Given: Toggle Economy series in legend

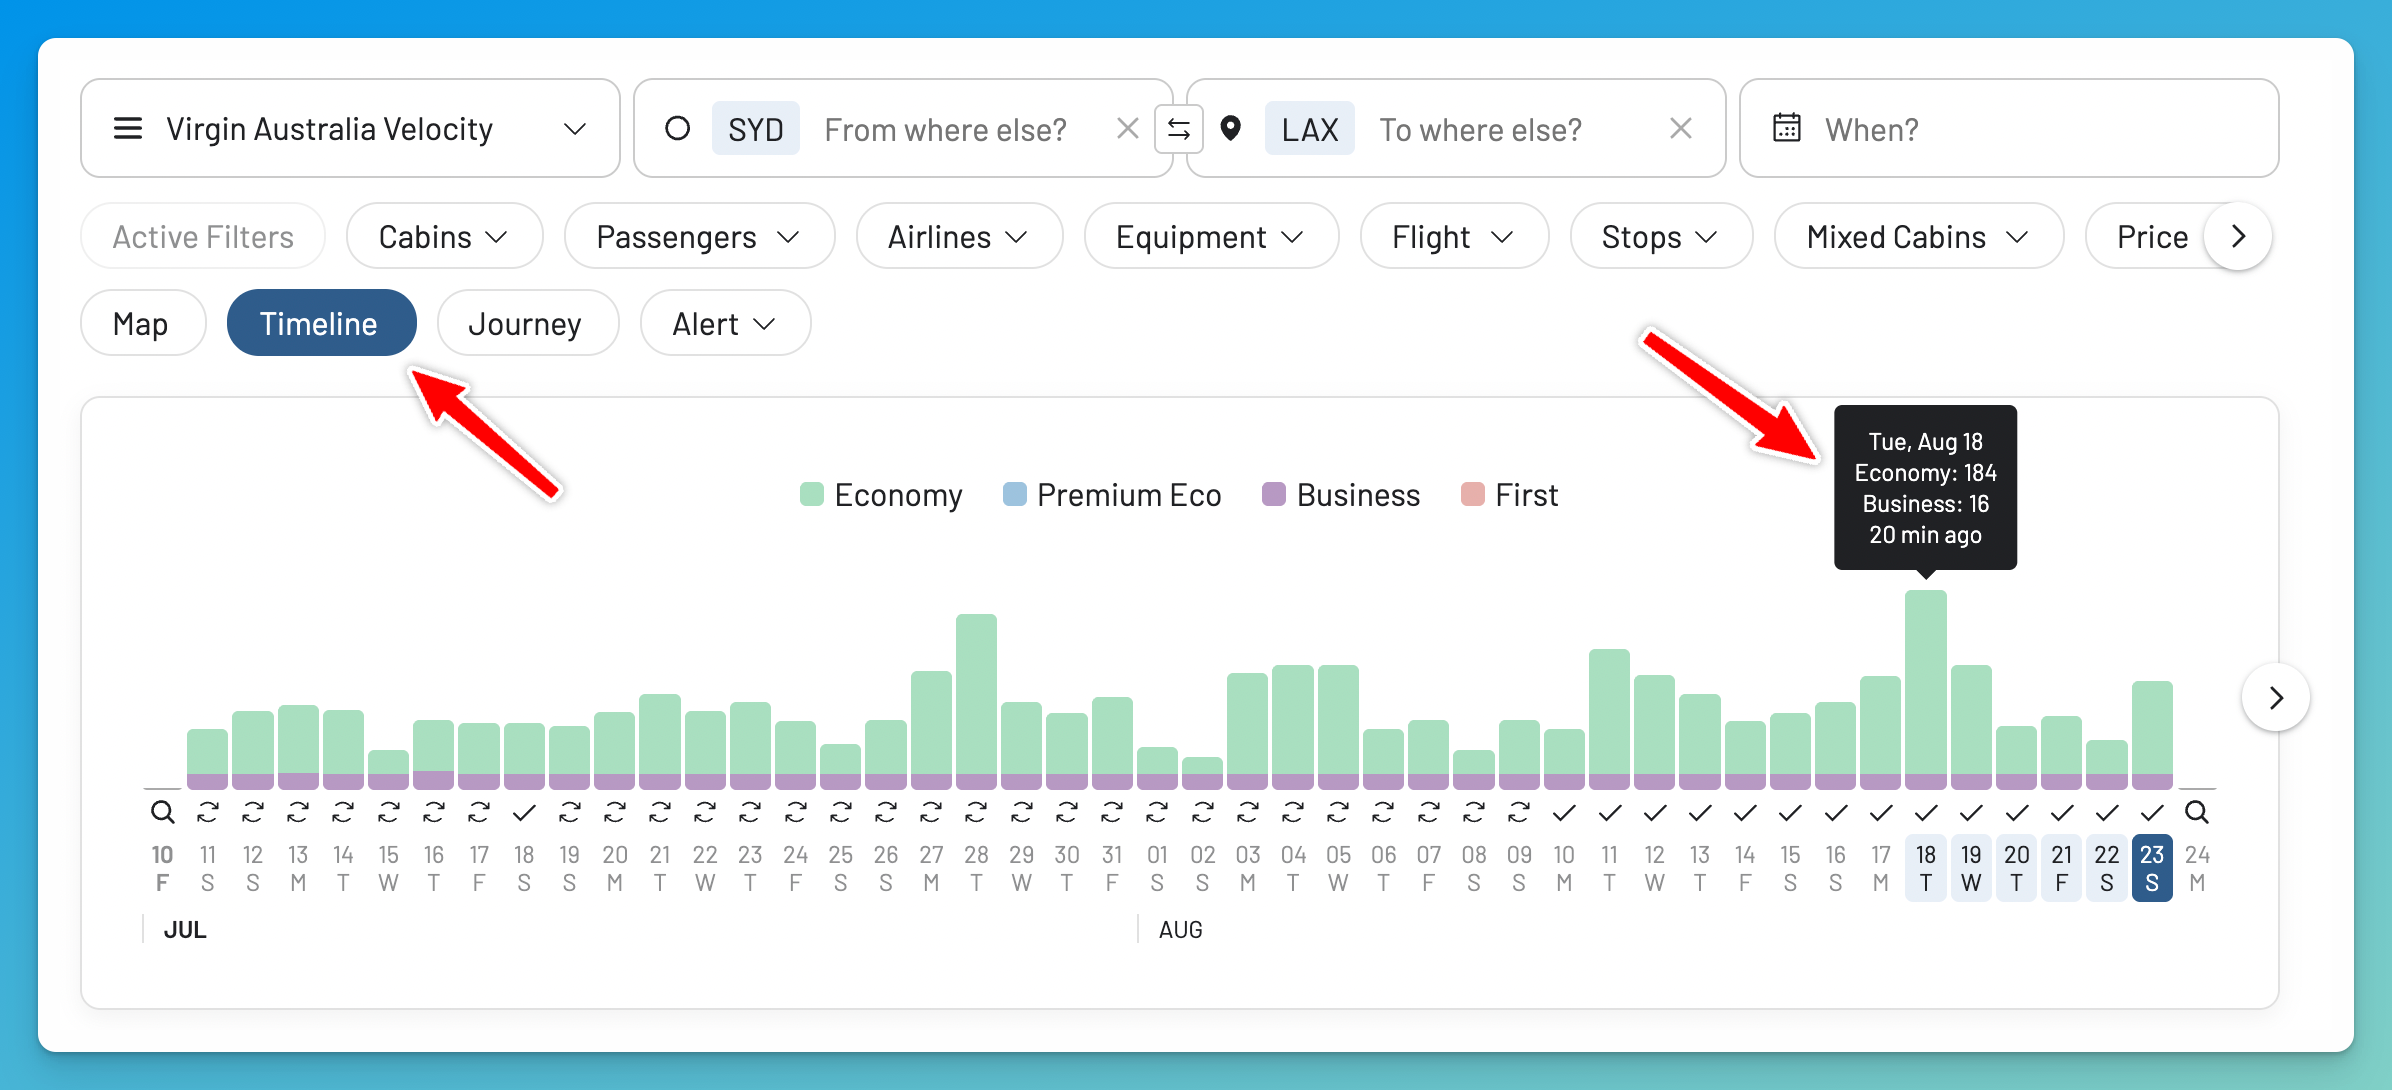Looking at the screenshot, I should [x=881, y=495].
